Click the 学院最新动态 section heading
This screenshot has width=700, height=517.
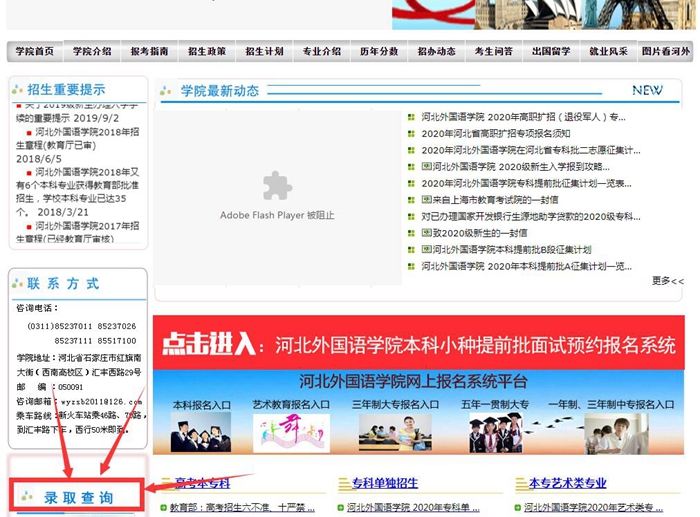pos(220,91)
